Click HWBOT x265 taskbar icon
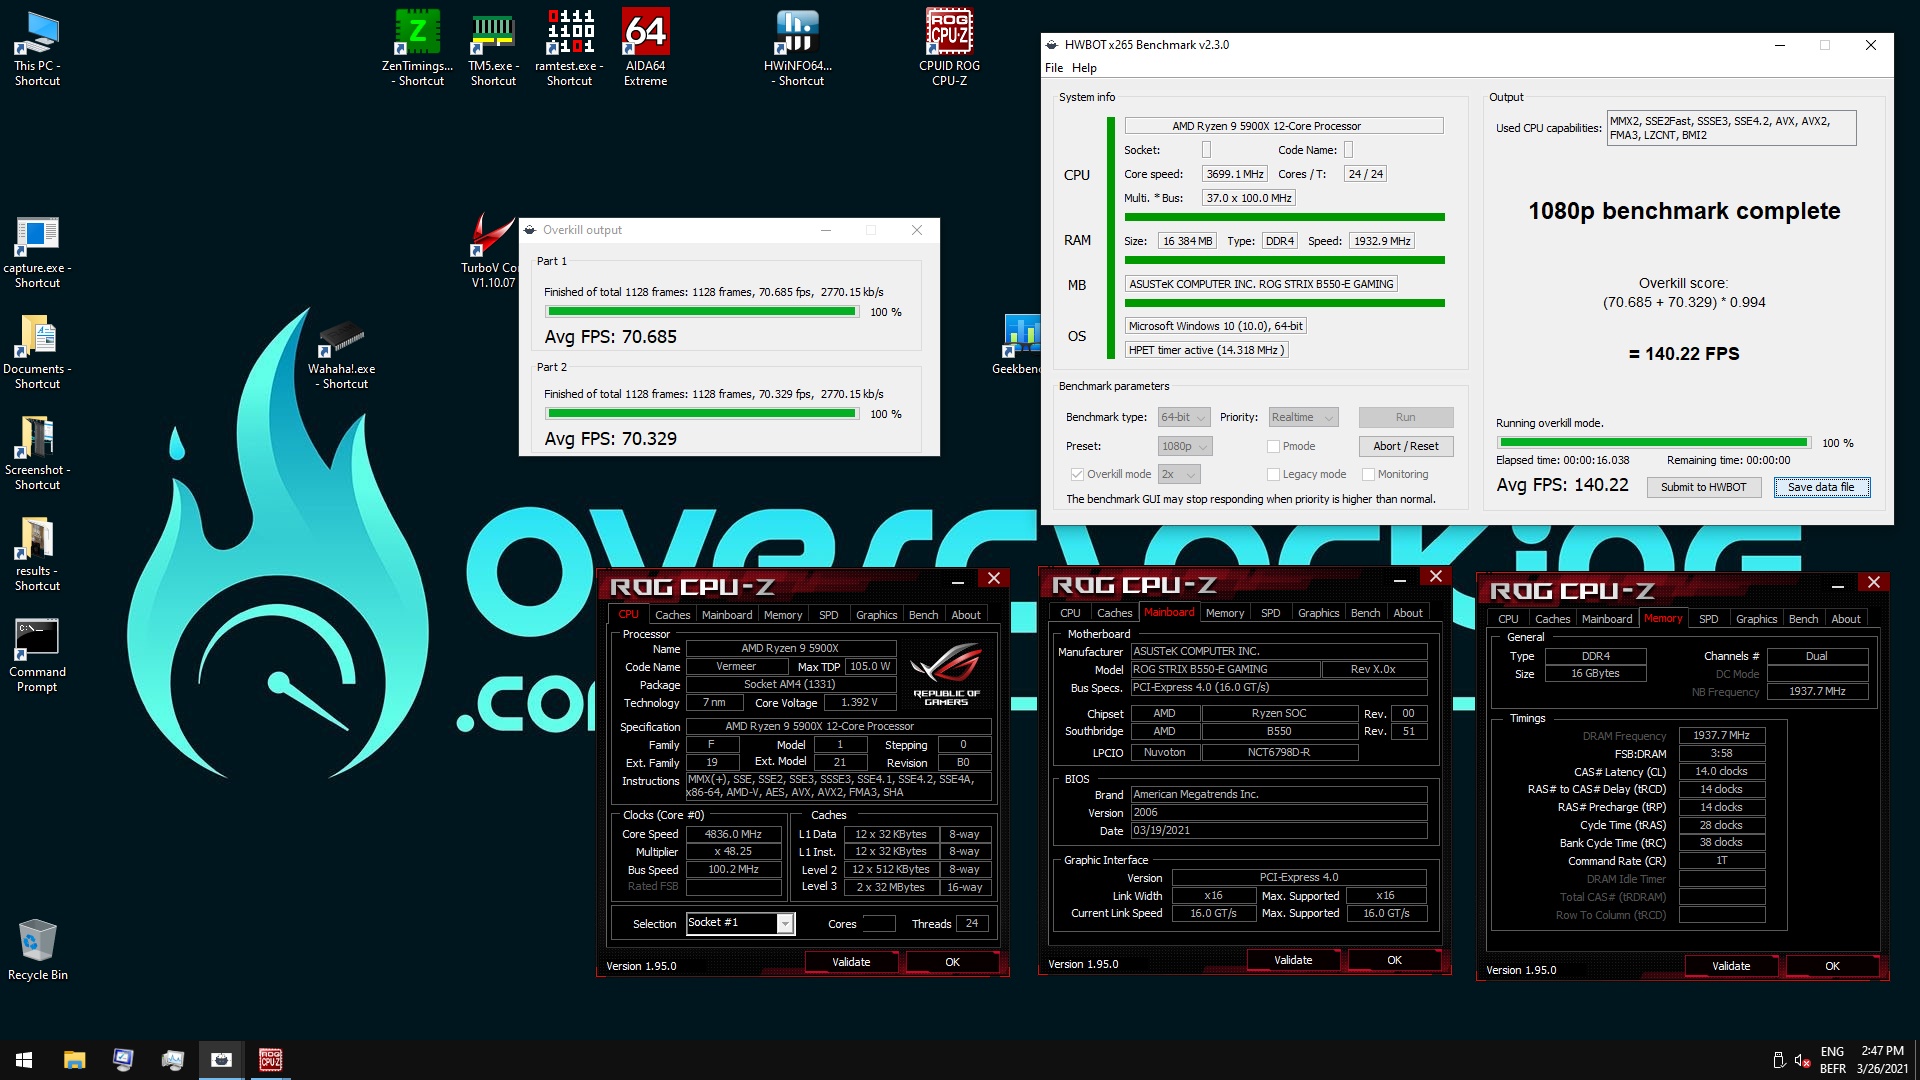The width and height of the screenshot is (1920, 1080). click(x=221, y=1059)
